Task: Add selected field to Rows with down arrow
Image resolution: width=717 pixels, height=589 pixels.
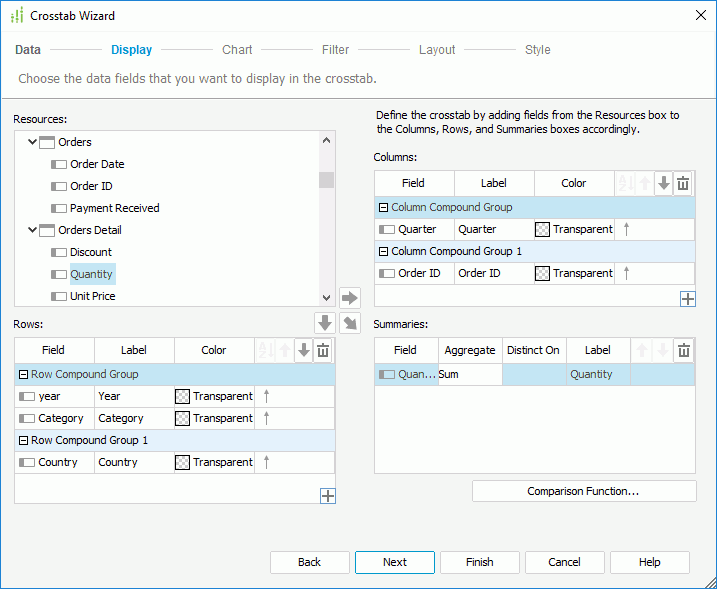Action: click(x=325, y=323)
